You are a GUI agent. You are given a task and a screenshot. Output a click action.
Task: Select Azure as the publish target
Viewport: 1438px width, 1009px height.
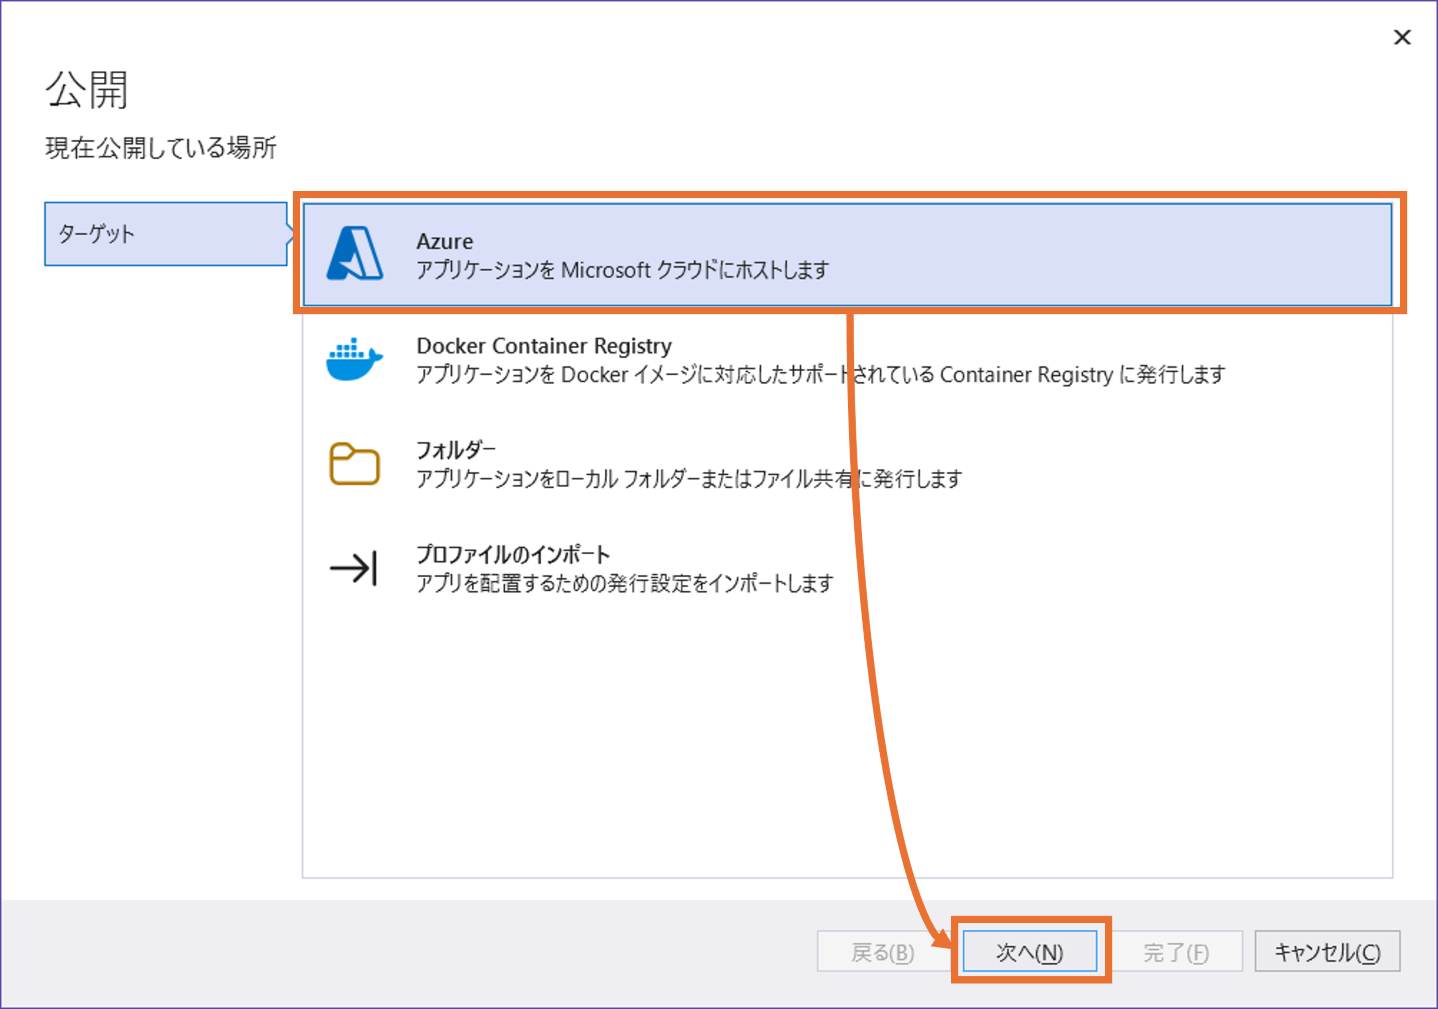[x=700, y=254]
